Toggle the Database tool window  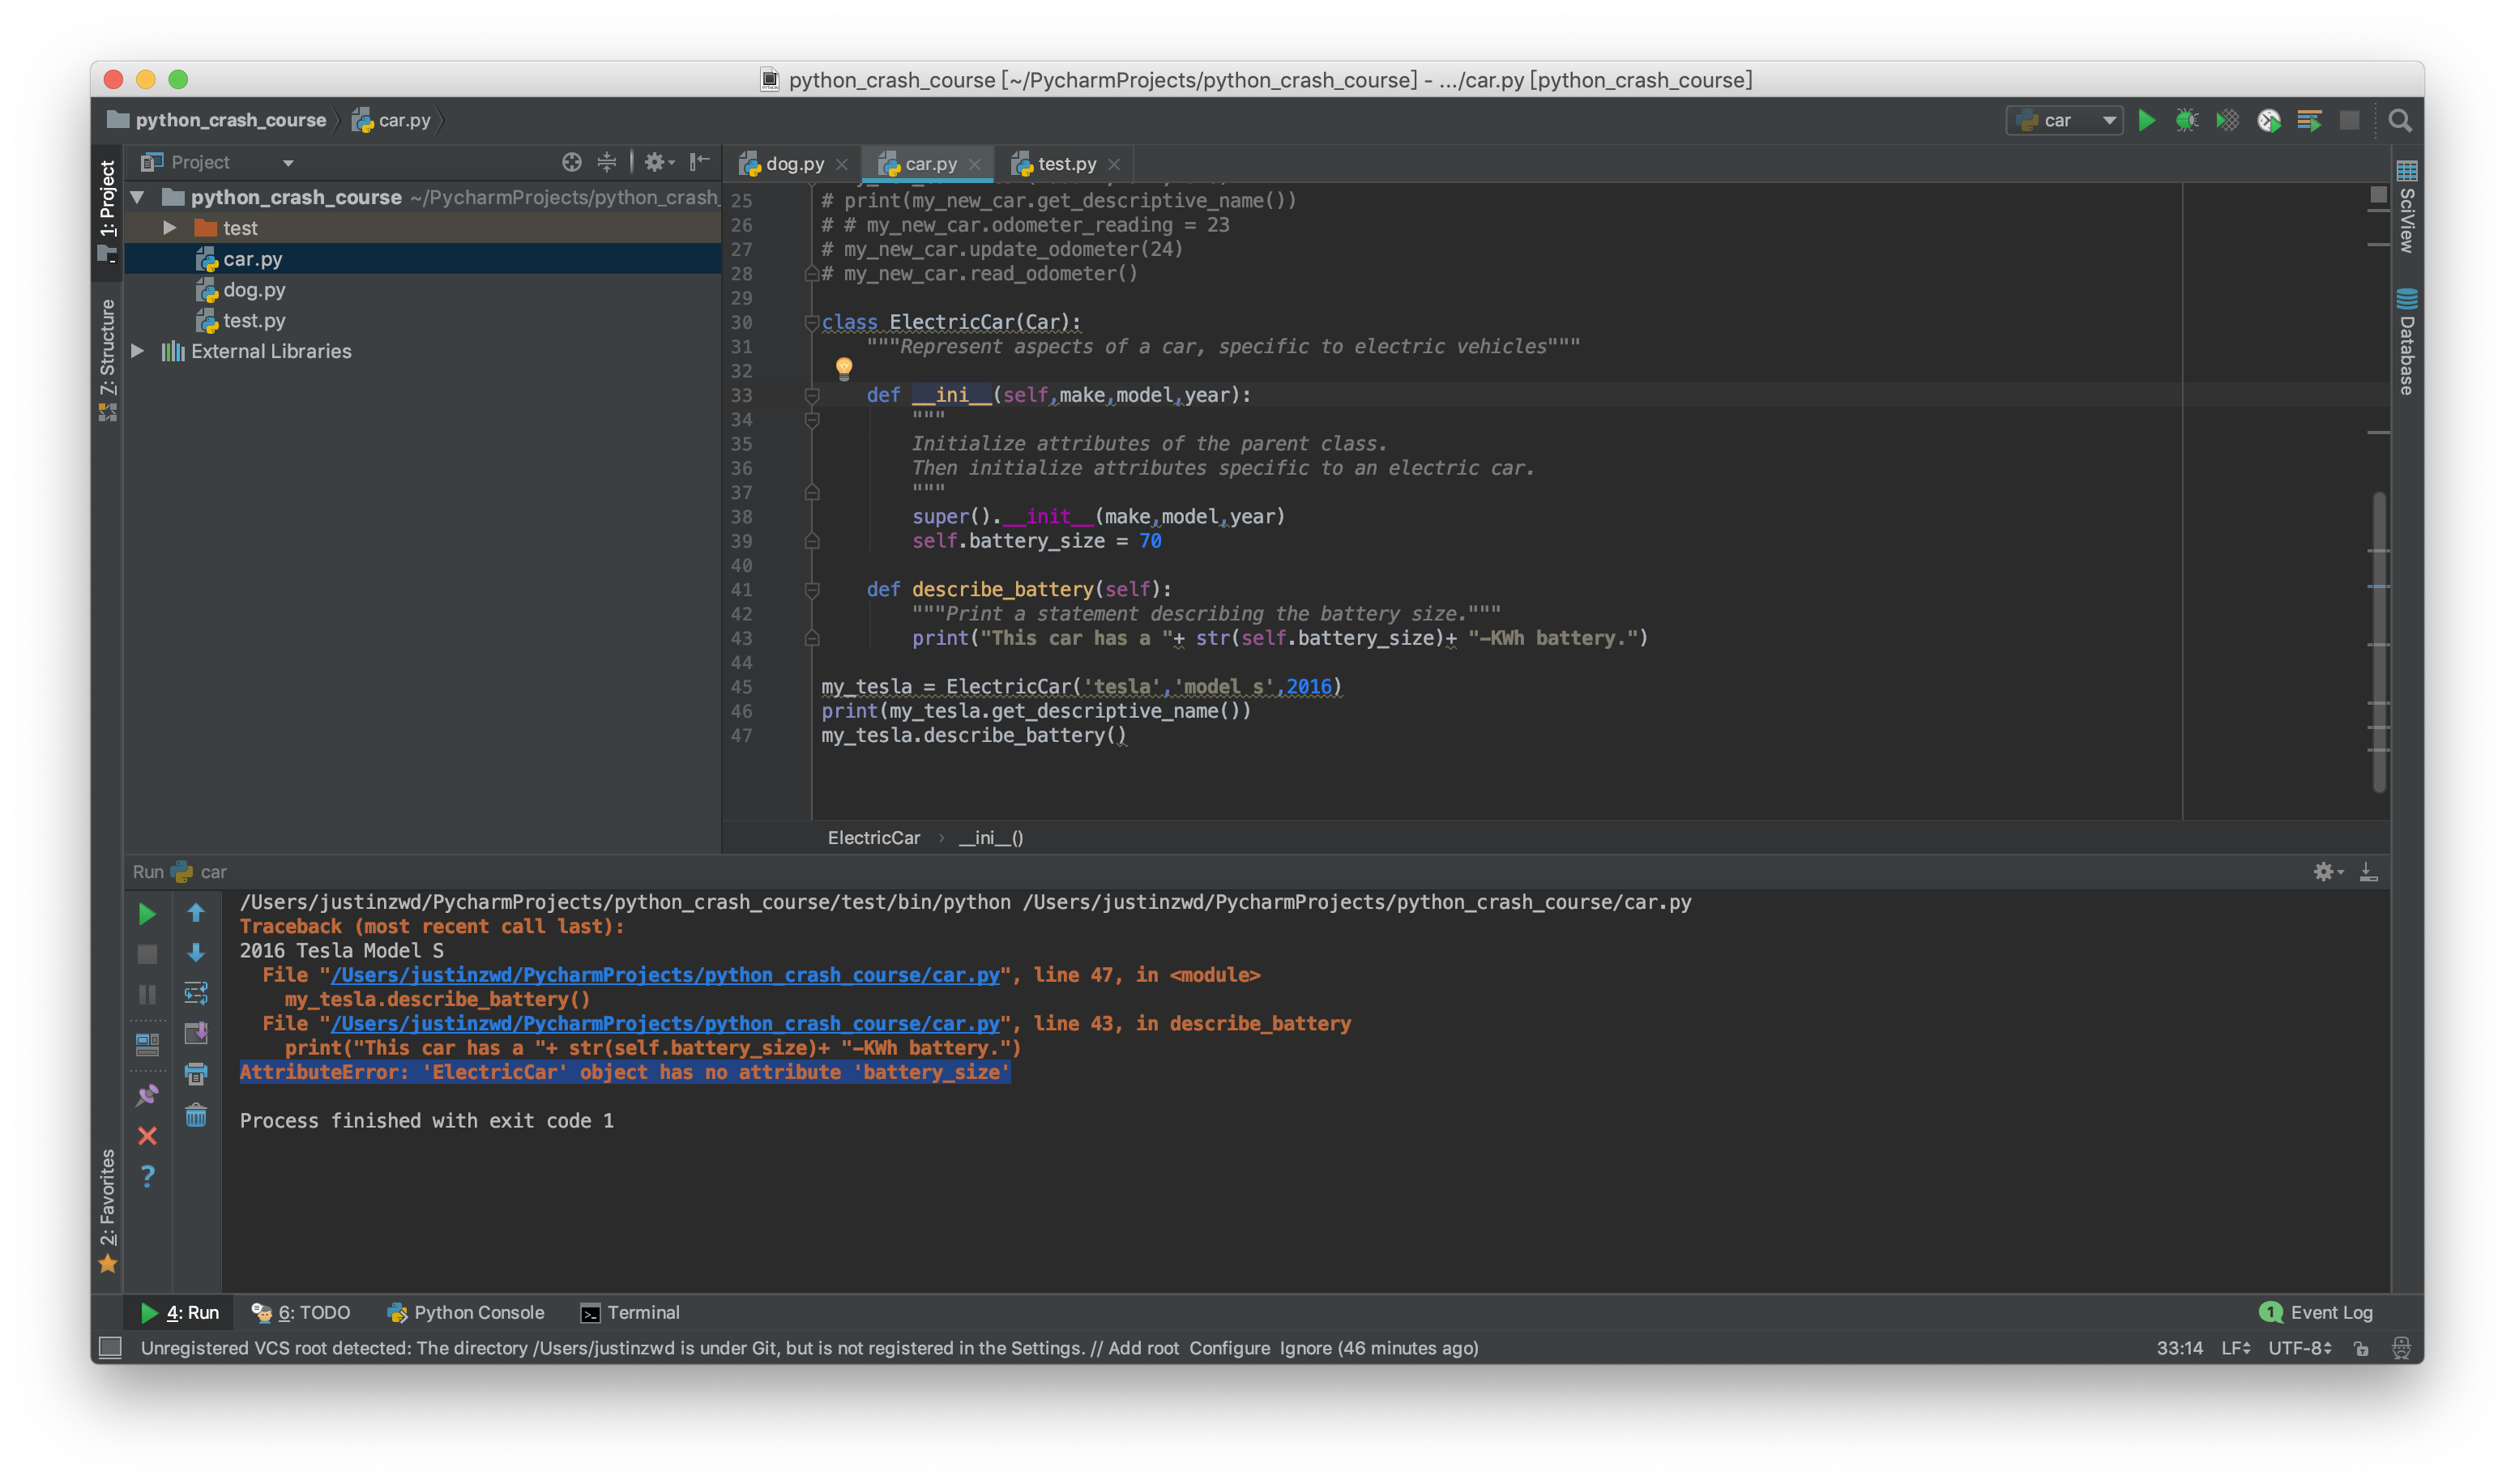(x=2406, y=342)
